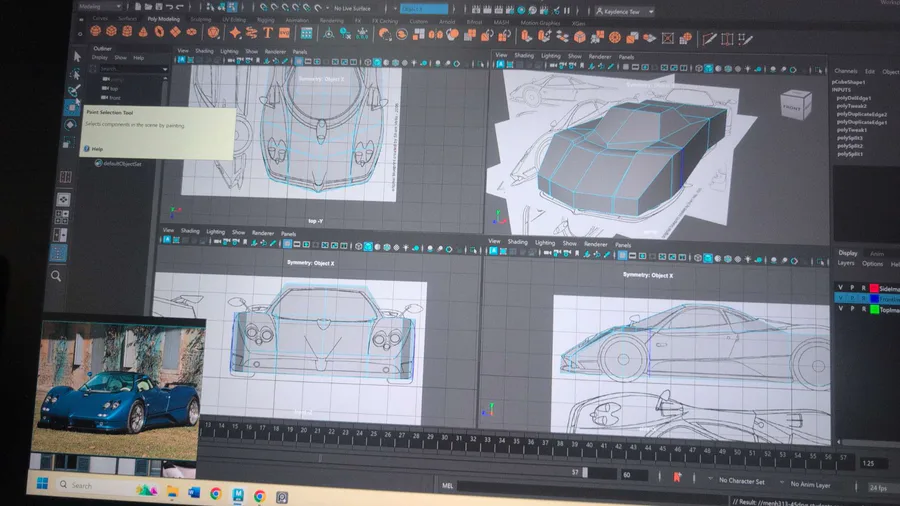Create a polygon cylinder from the shelf
Screen dimensions: 900x506
click(127, 31)
